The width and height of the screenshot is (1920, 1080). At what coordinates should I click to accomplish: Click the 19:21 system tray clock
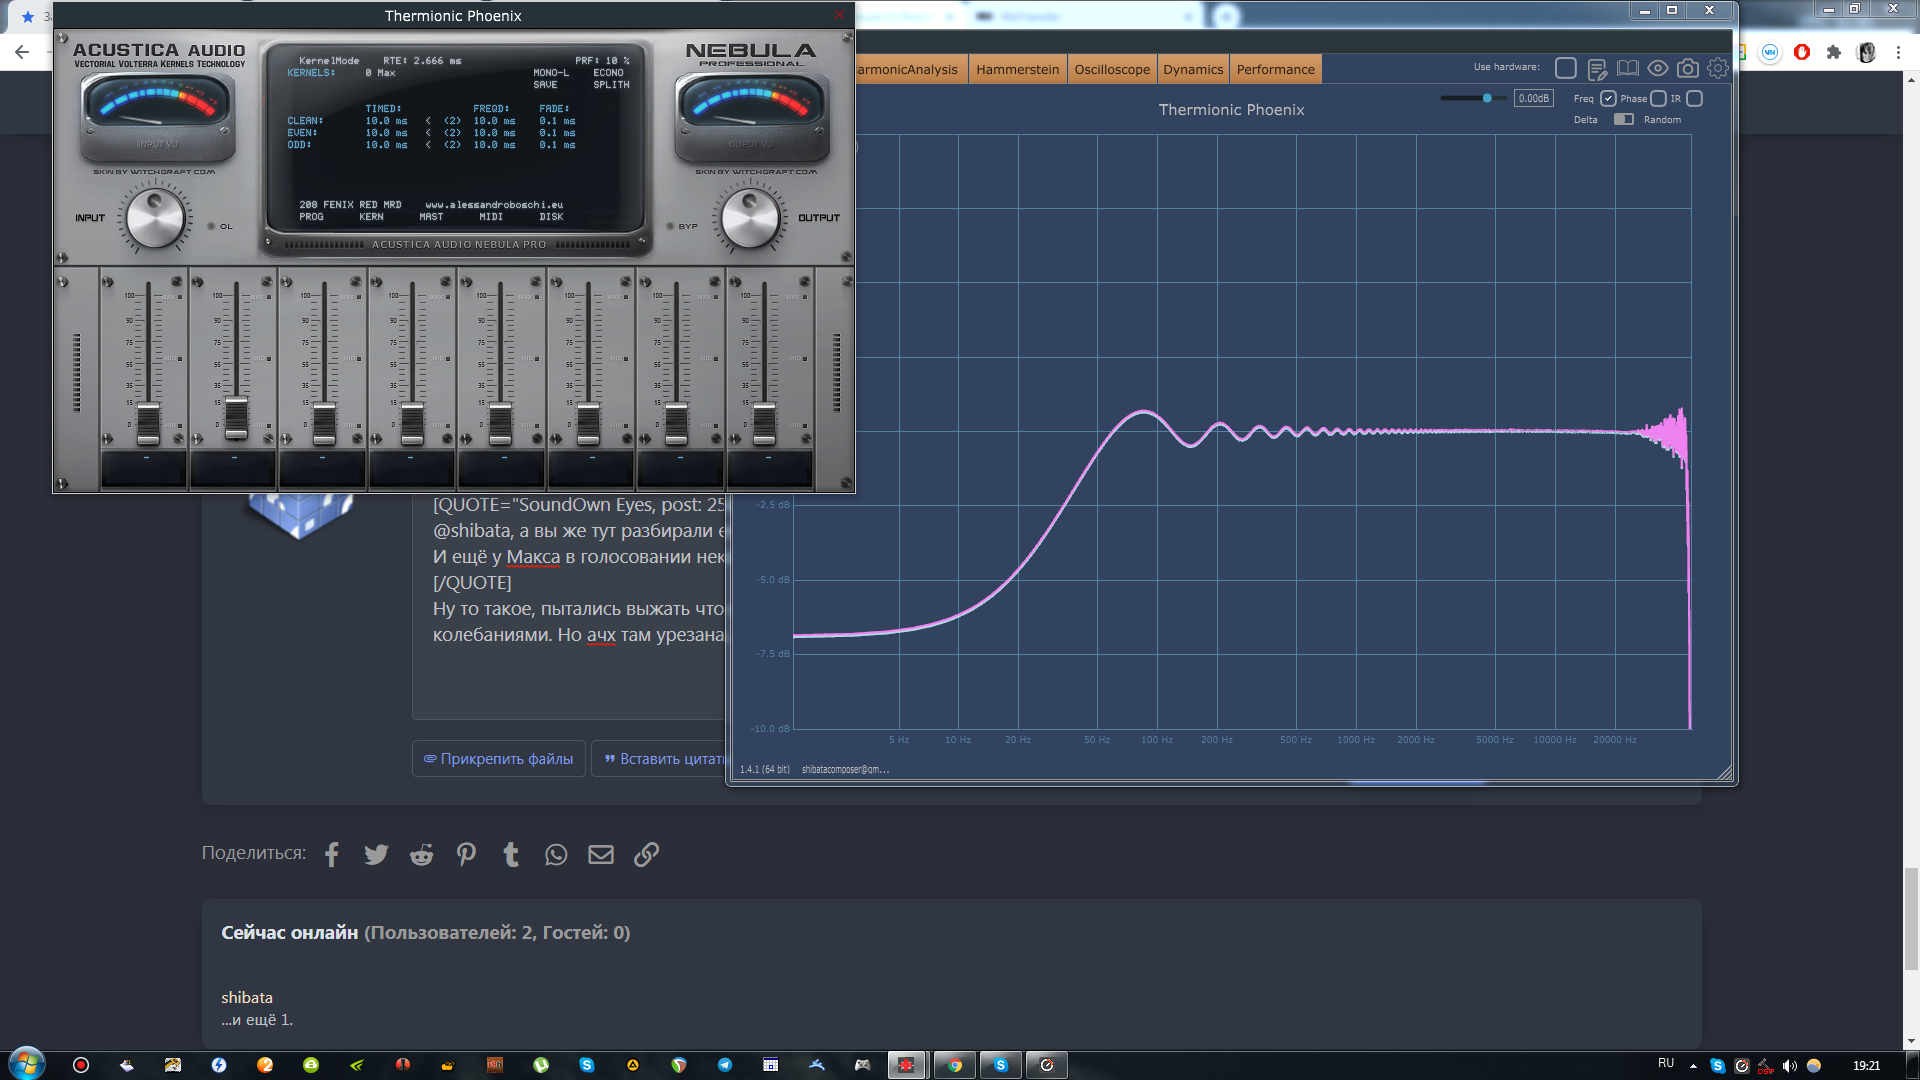click(x=1866, y=1065)
